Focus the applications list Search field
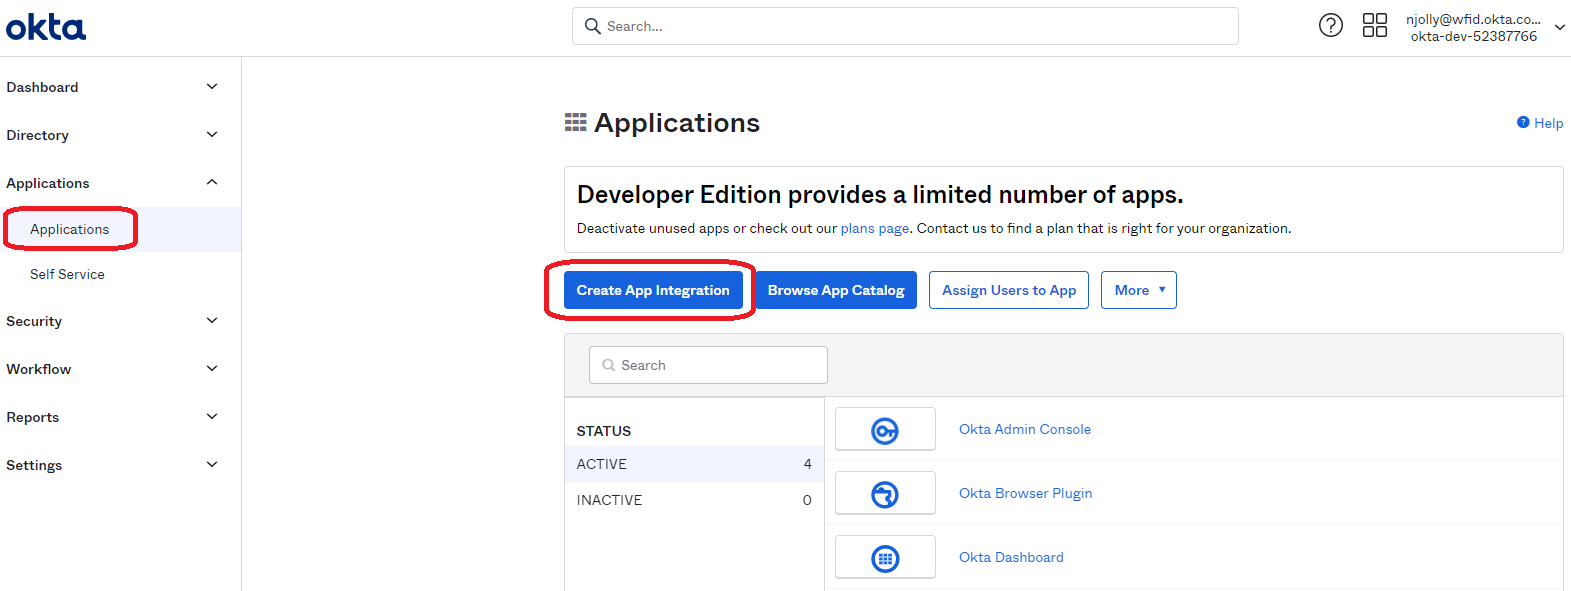This screenshot has width=1571, height=591. (708, 365)
